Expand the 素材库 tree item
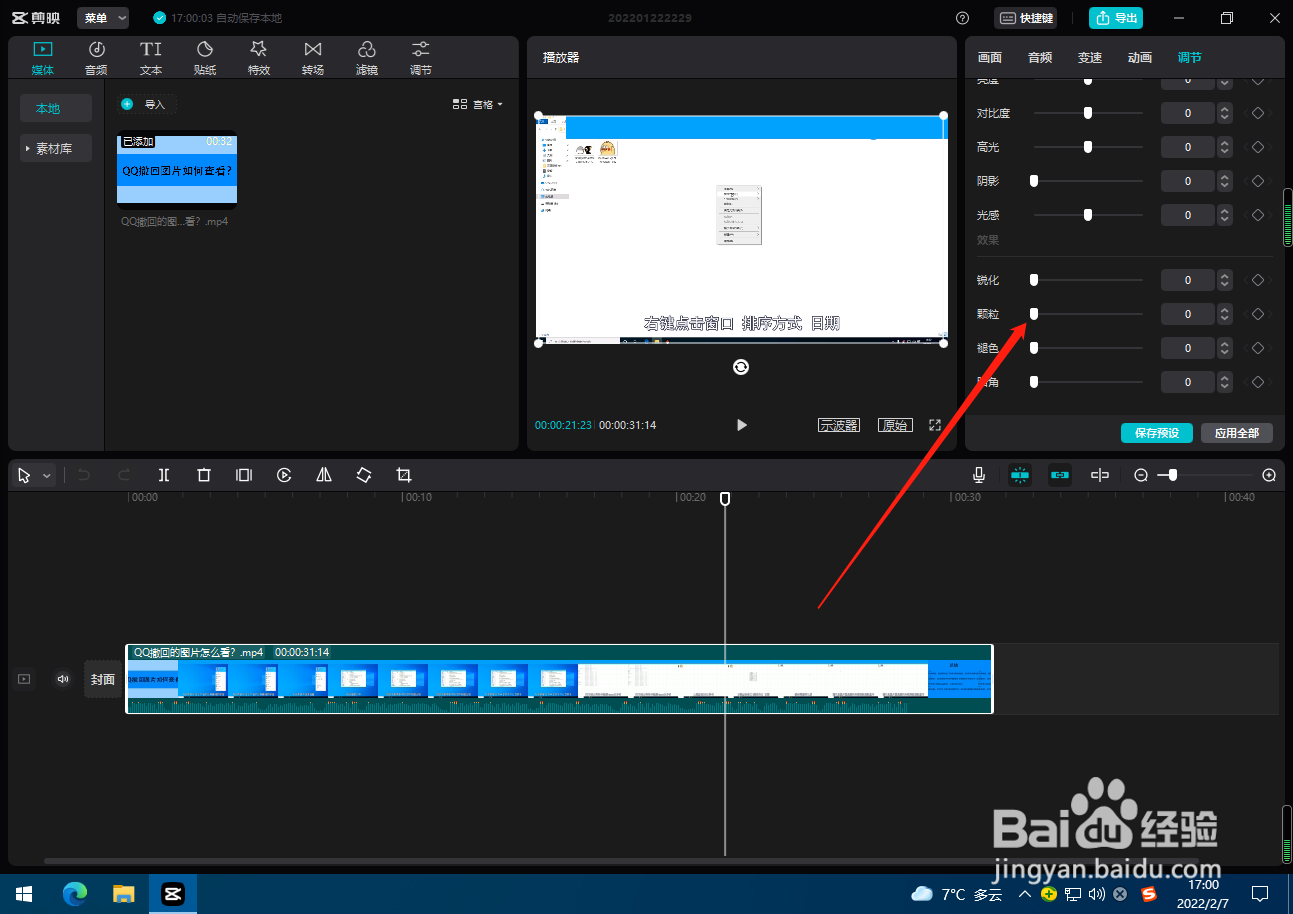The image size is (1293, 914). coord(56,148)
